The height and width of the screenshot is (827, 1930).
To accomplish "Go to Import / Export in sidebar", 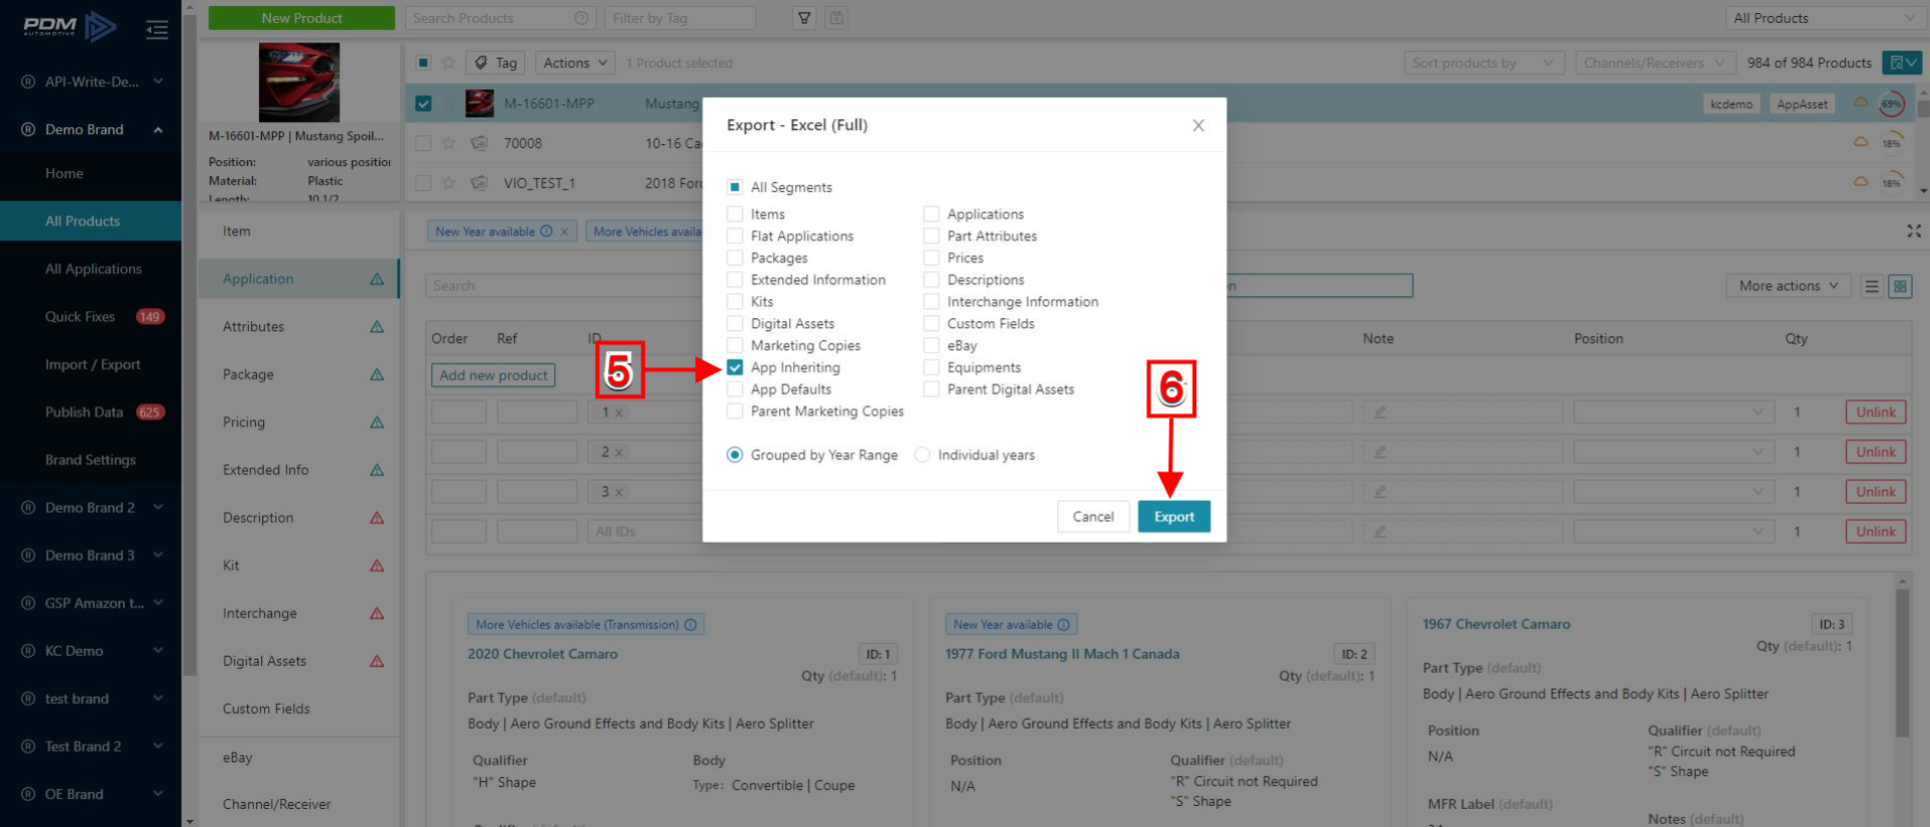I will point(91,365).
